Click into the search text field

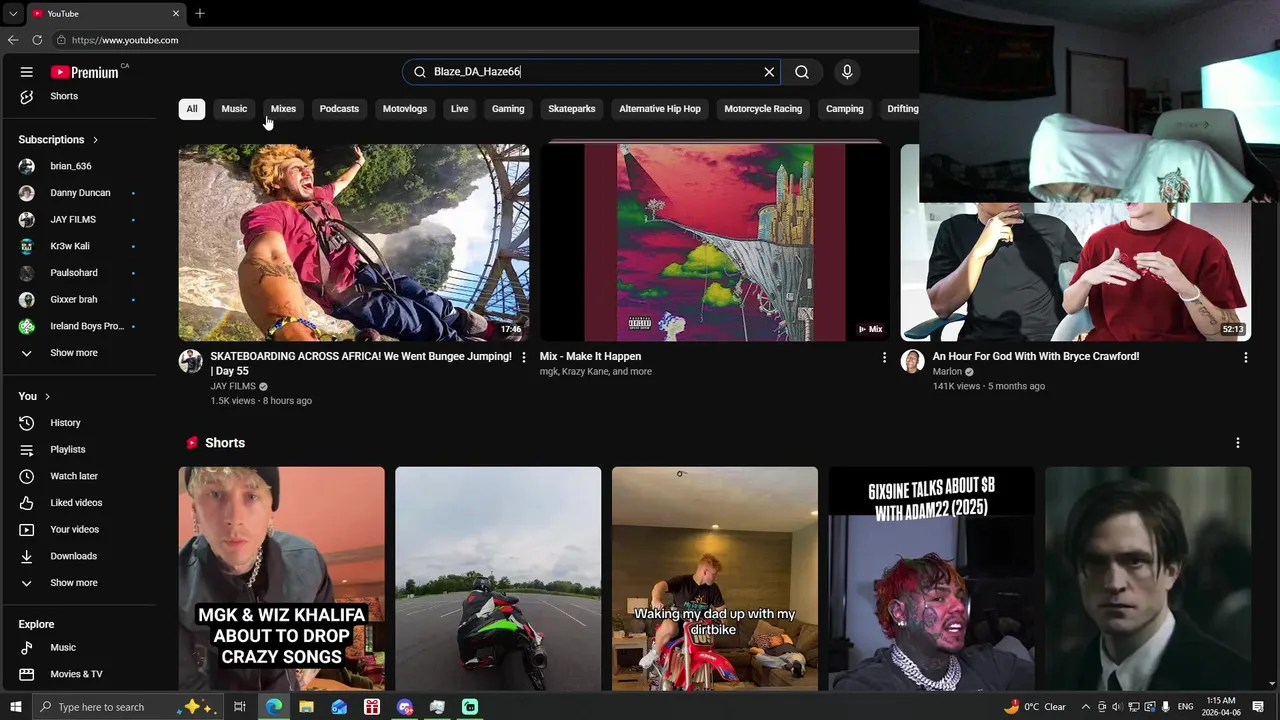pyautogui.click(x=590, y=72)
